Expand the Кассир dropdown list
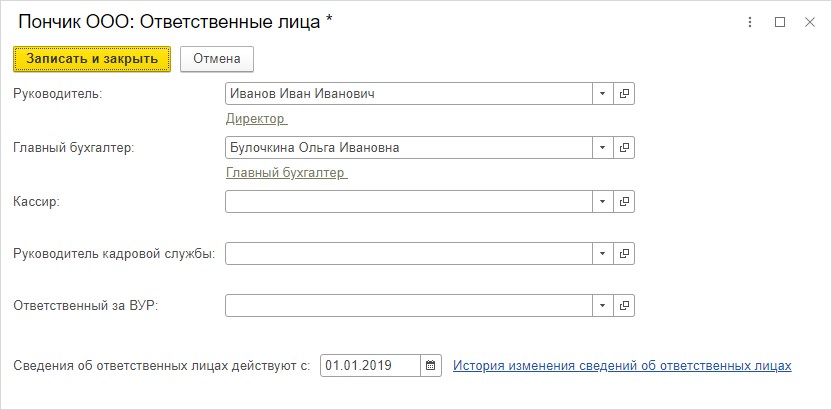Screen dimensions: 832x410 click(603, 202)
